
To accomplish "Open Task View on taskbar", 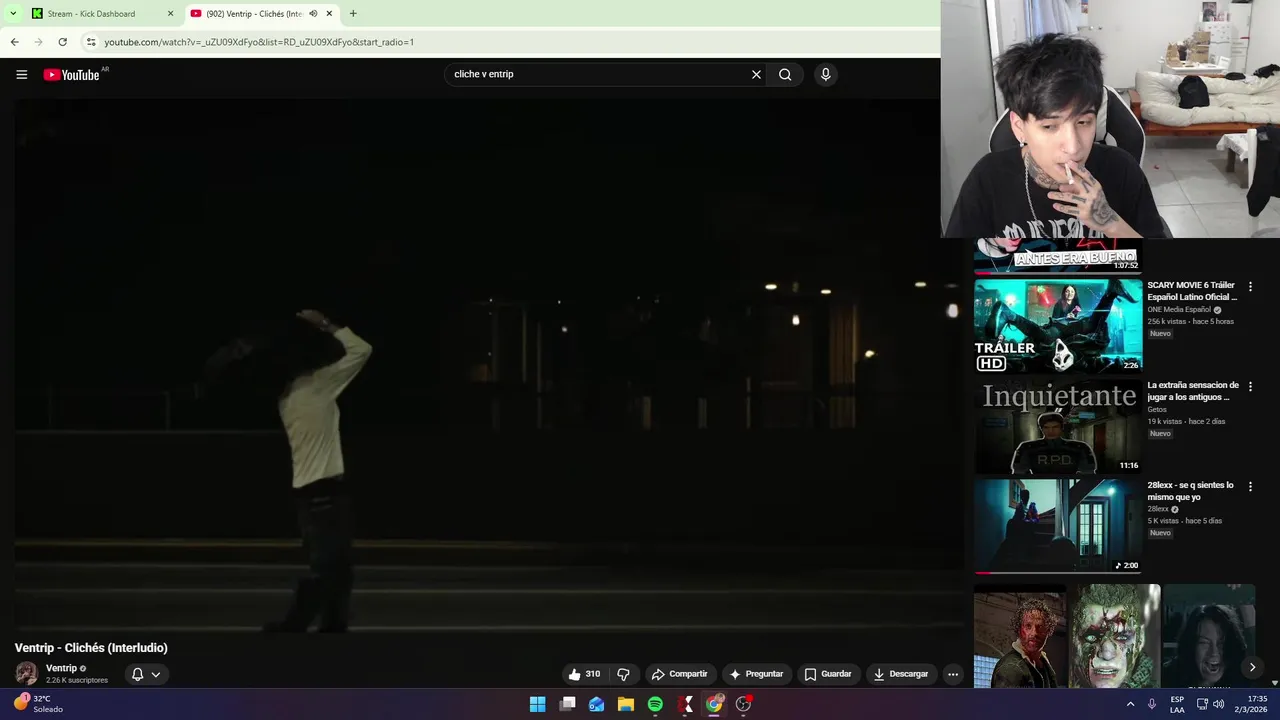I will (567, 704).
